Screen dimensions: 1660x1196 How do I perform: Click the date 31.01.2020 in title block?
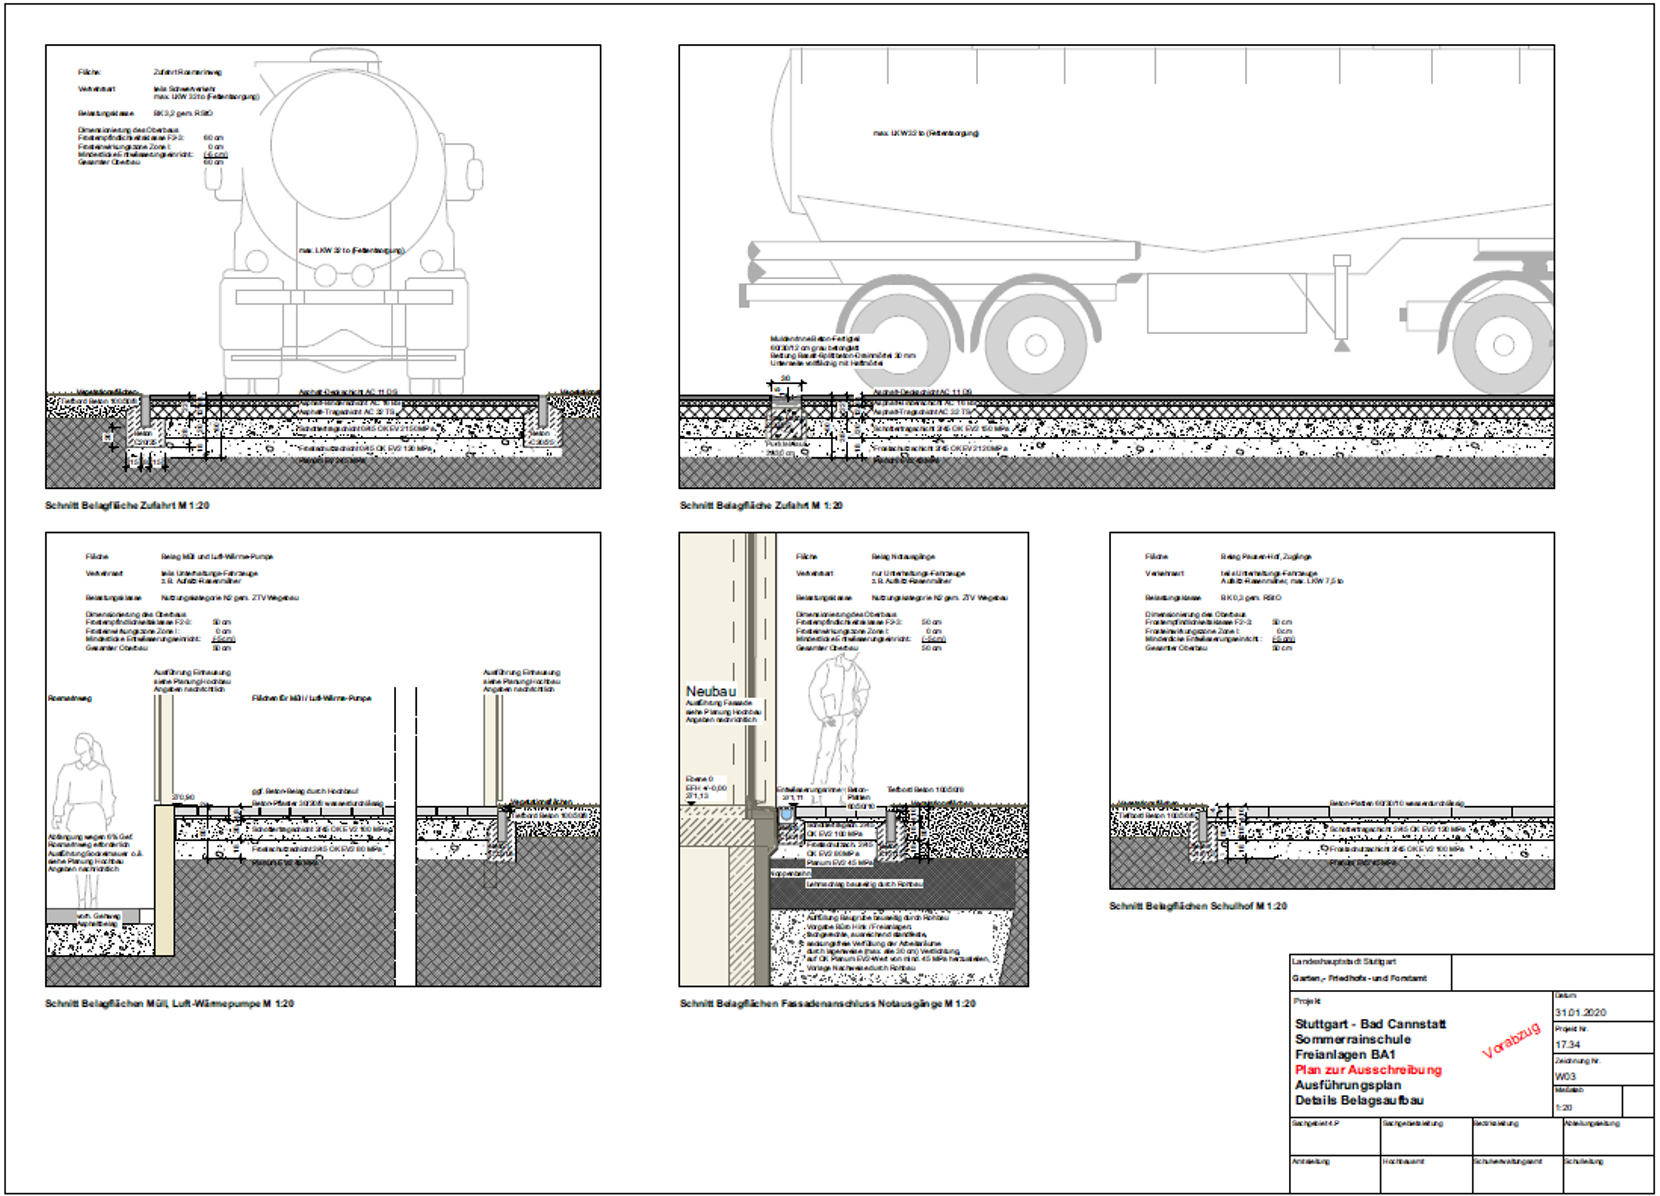tap(1580, 1013)
